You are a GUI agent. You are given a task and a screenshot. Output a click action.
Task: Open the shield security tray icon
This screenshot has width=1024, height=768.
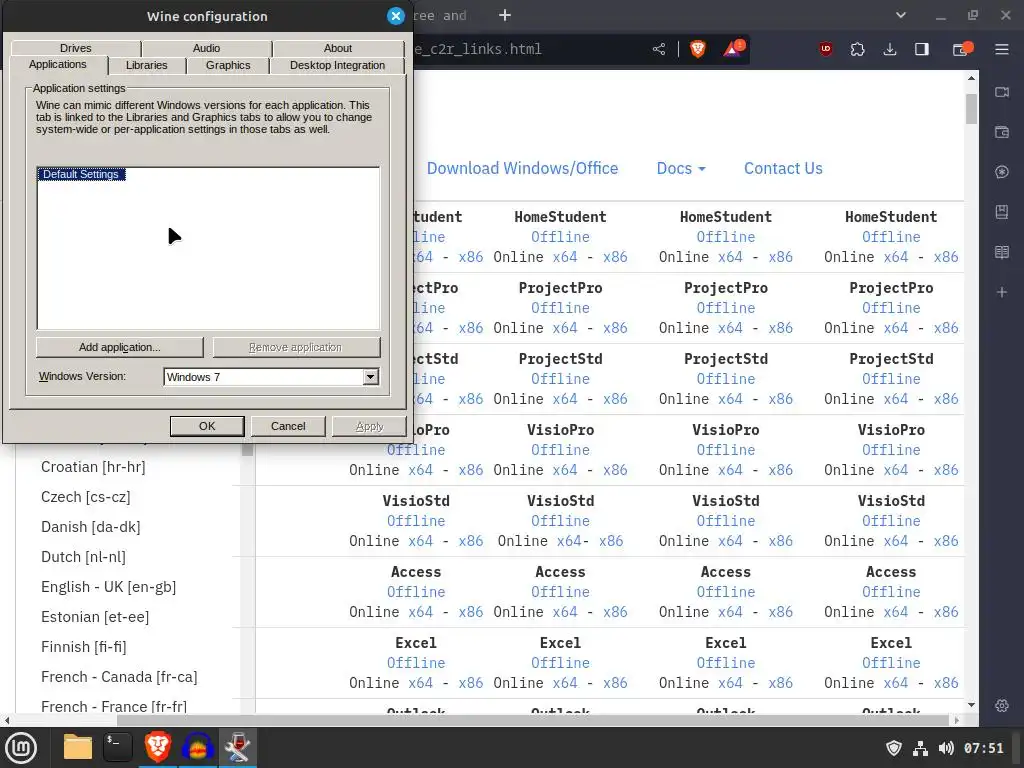894,748
